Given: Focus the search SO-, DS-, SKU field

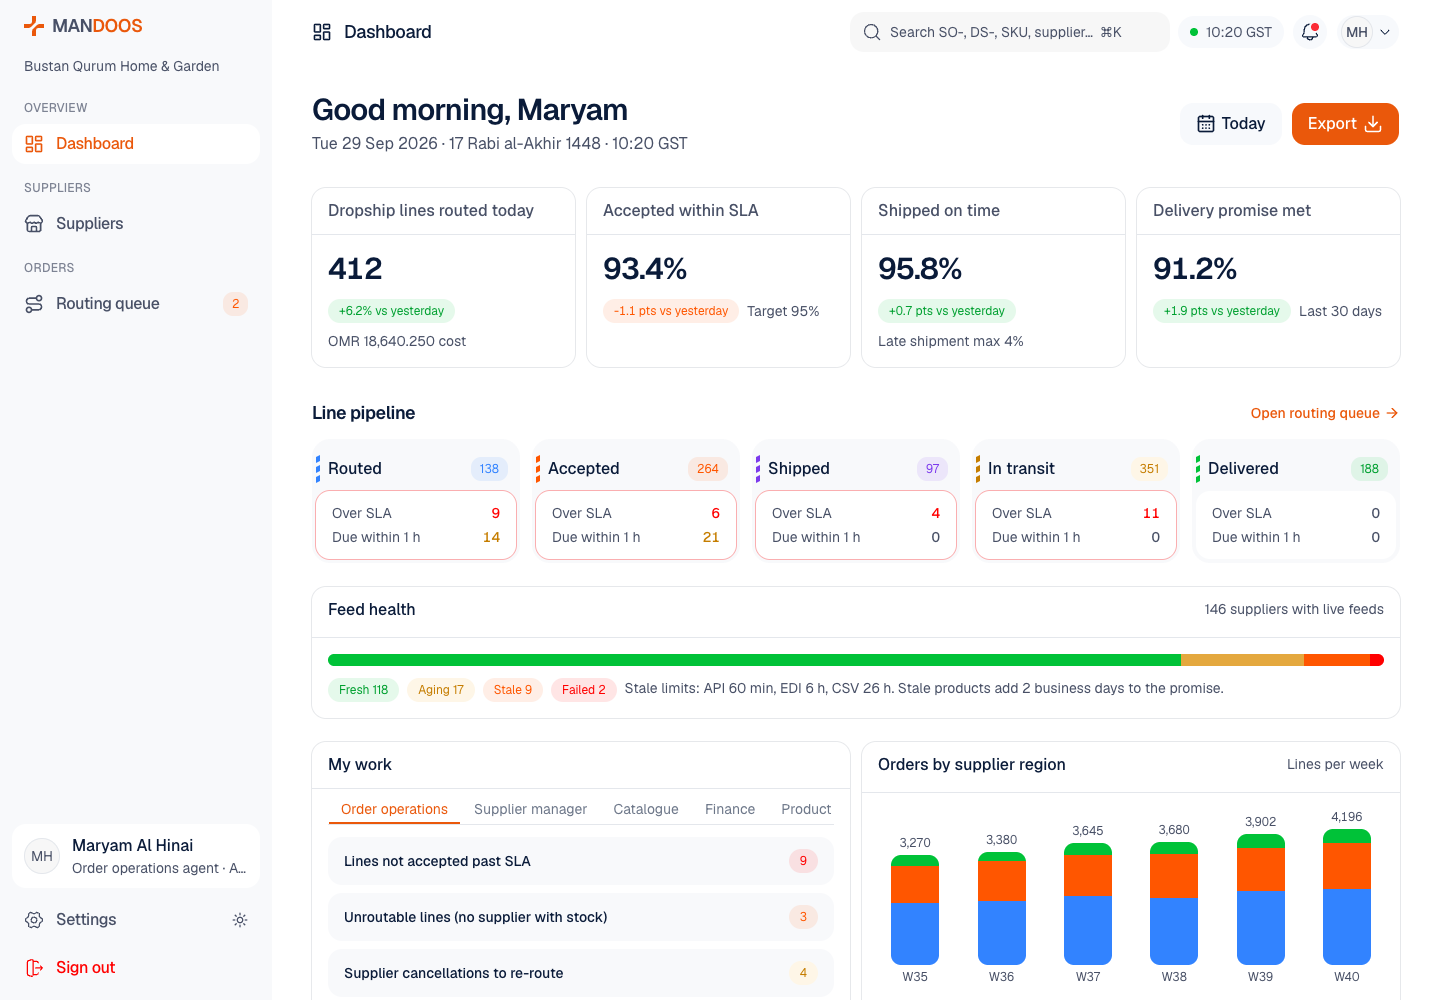Looking at the screenshot, I should coord(1009,32).
